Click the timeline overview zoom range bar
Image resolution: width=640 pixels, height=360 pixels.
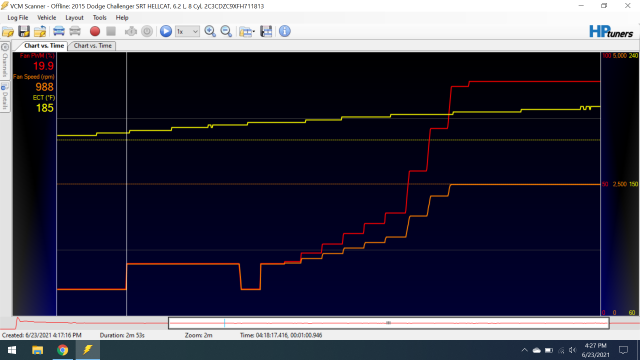point(389,323)
